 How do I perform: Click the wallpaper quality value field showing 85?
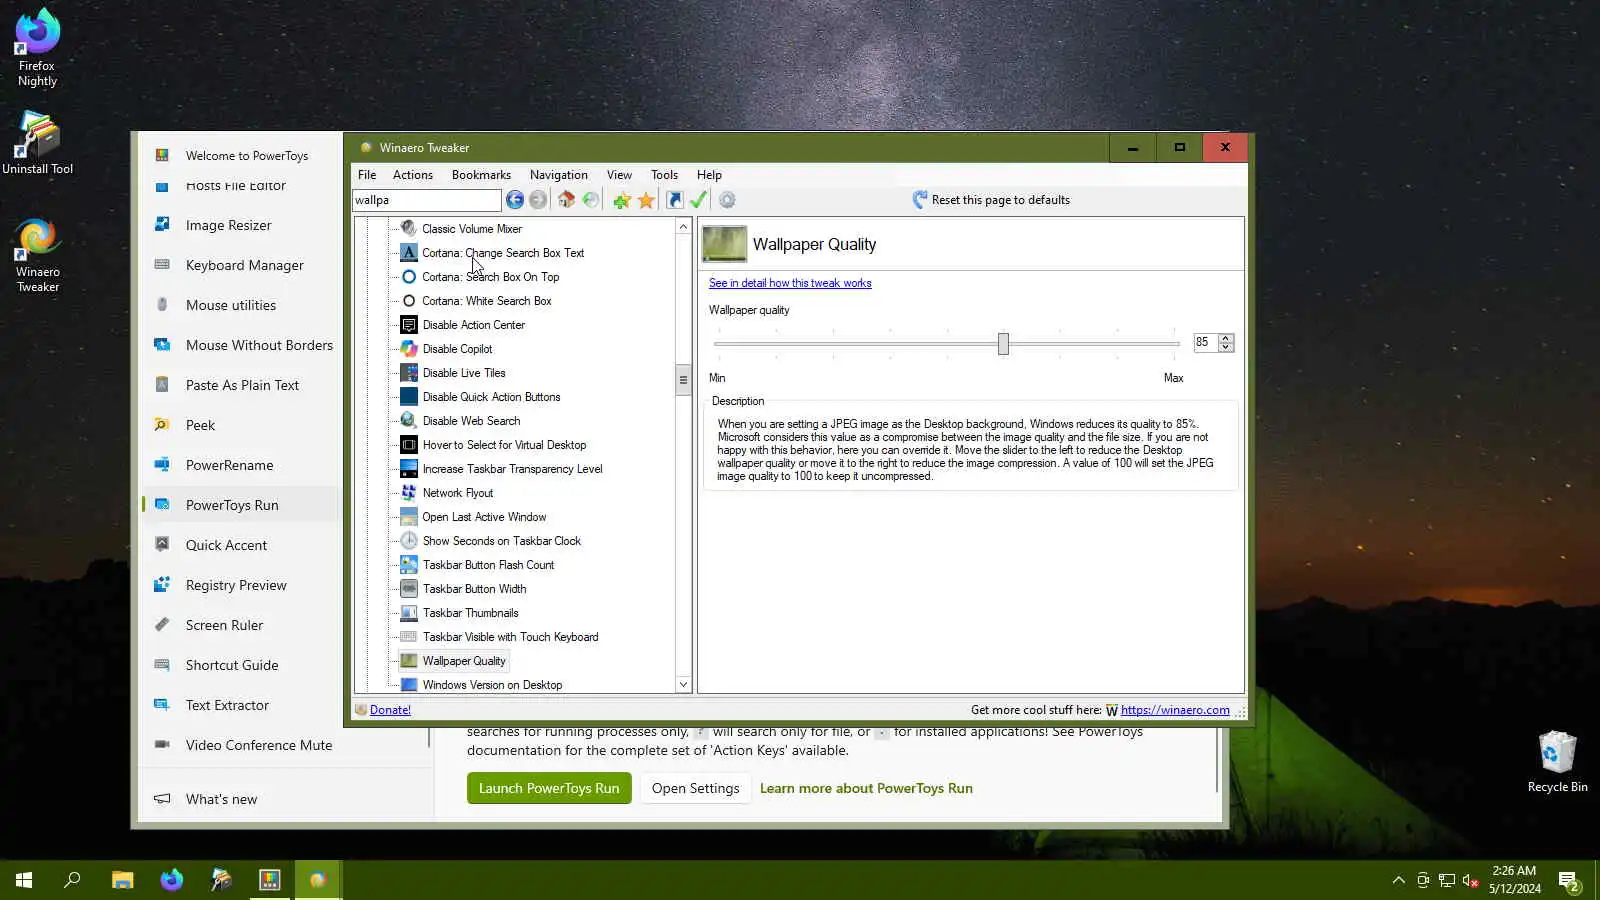1205,343
